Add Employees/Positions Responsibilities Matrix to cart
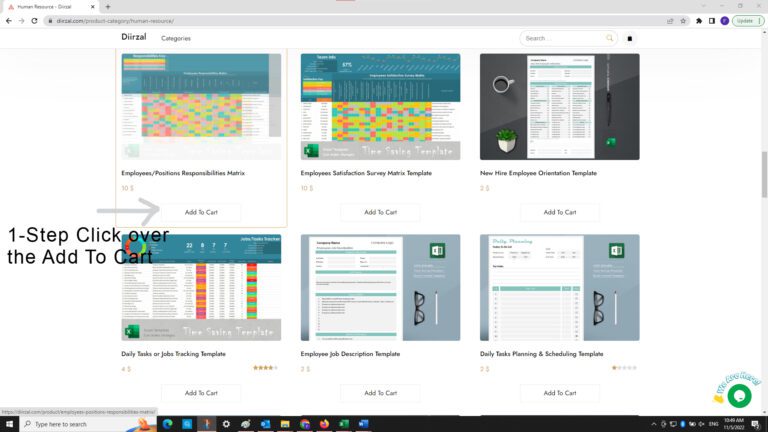Image resolution: width=768 pixels, height=432 pixels. coord(201,212)
